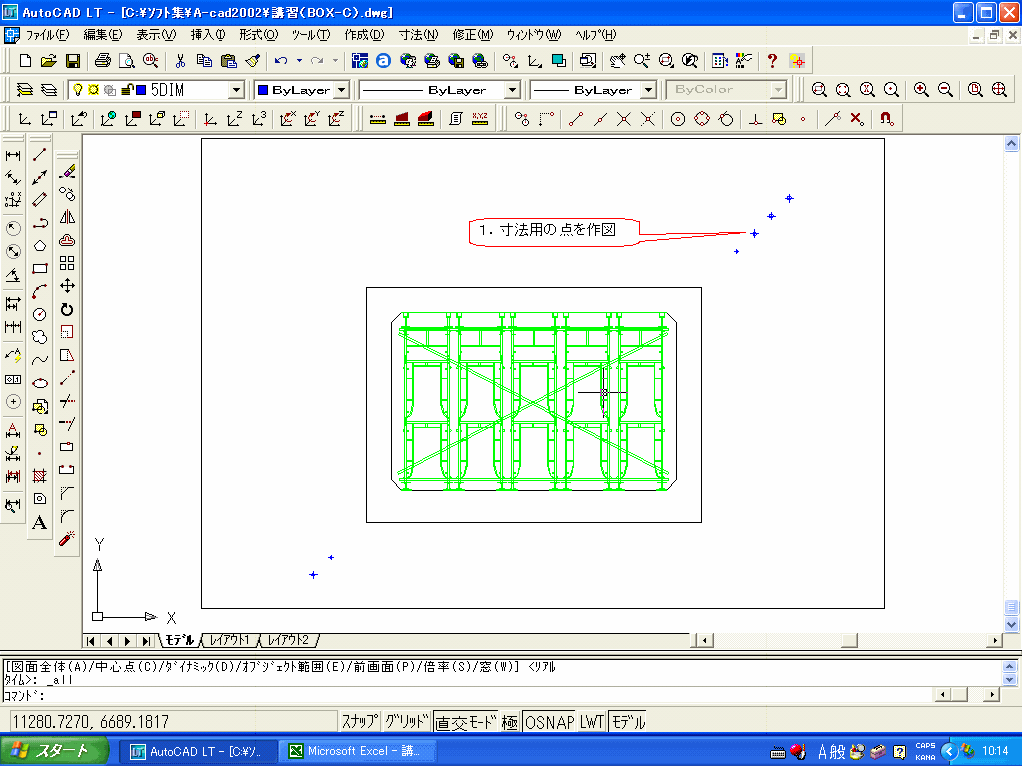Select the Rectangle drawing tool
1023x767 pixels.
pos(40,268)
